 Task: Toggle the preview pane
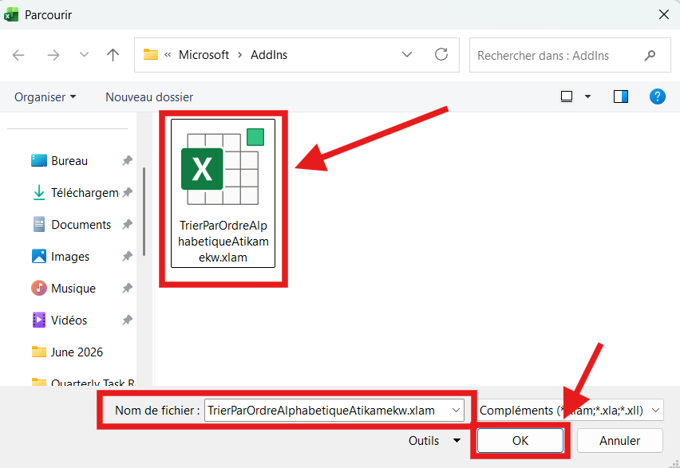621,96
